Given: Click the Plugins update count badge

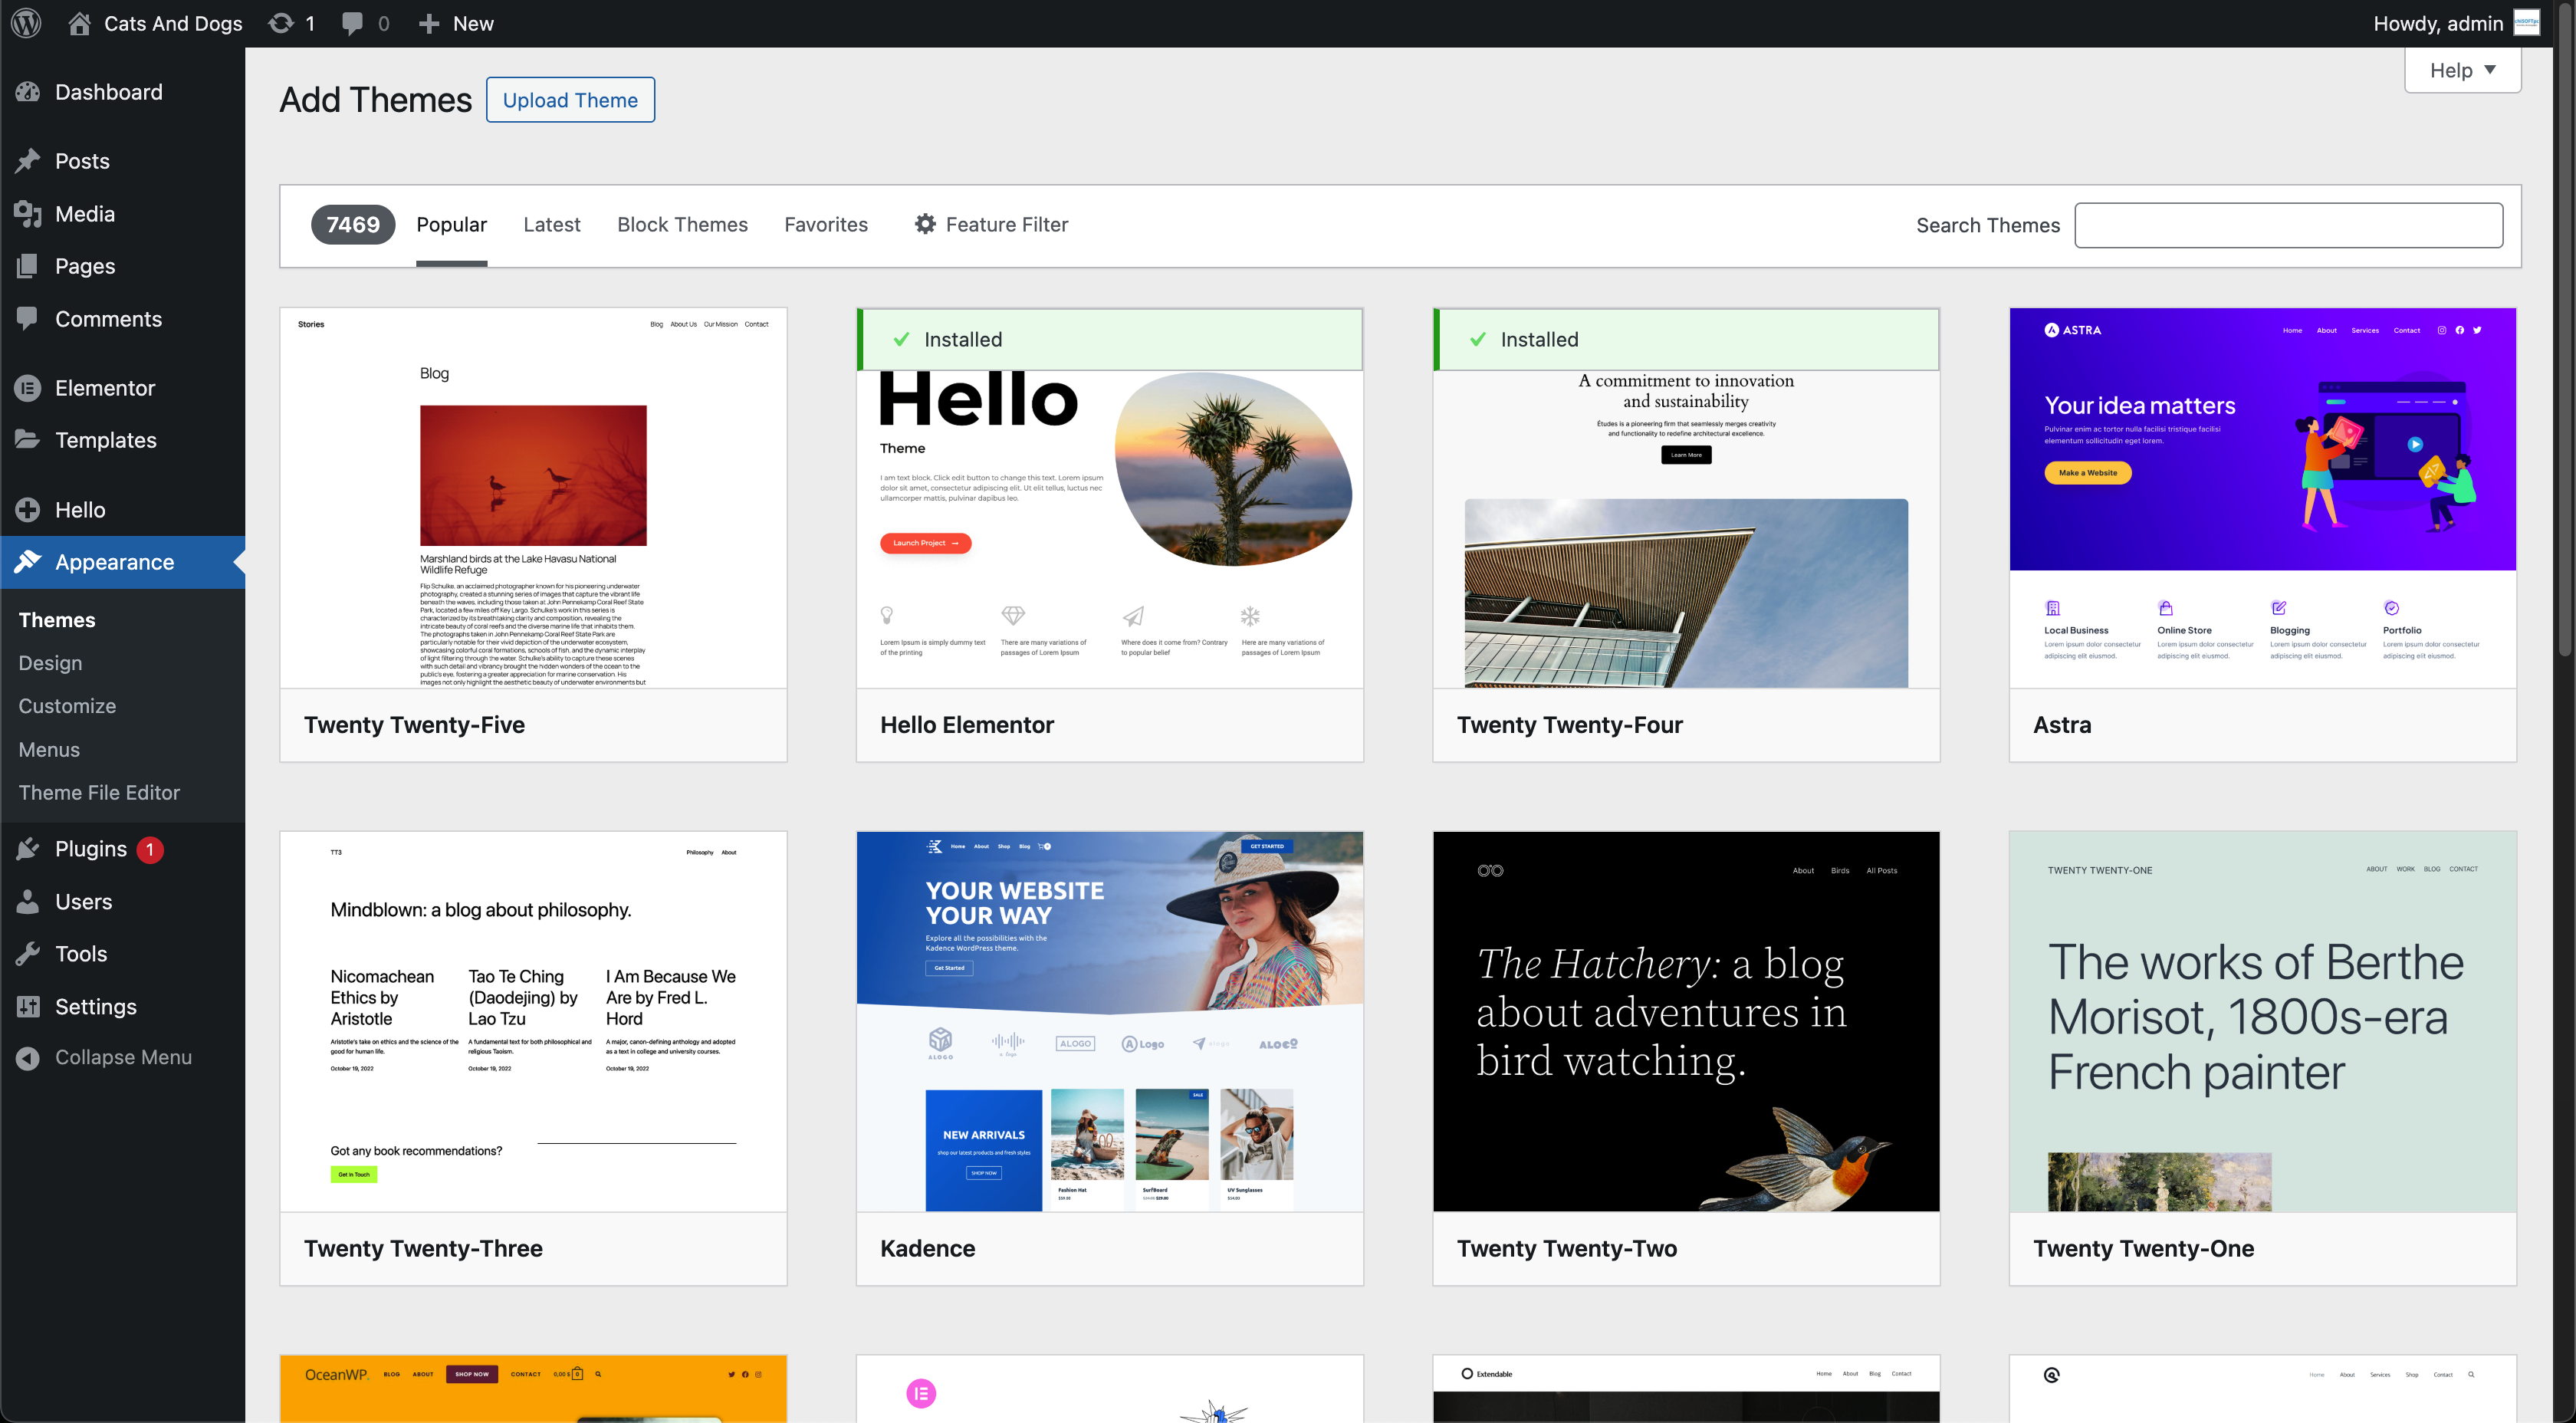Looking at the screenshot, I should pyautogui.click(x=150, y=850).
